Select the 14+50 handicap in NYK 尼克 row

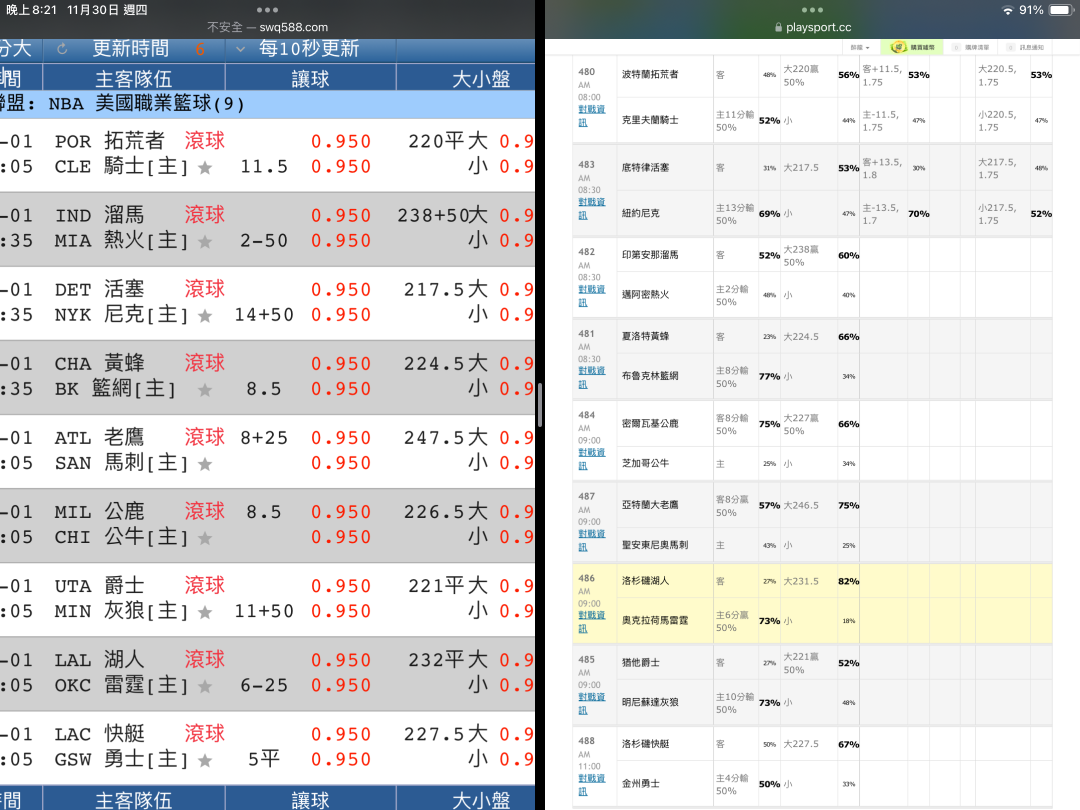click(x=264, y=315)
